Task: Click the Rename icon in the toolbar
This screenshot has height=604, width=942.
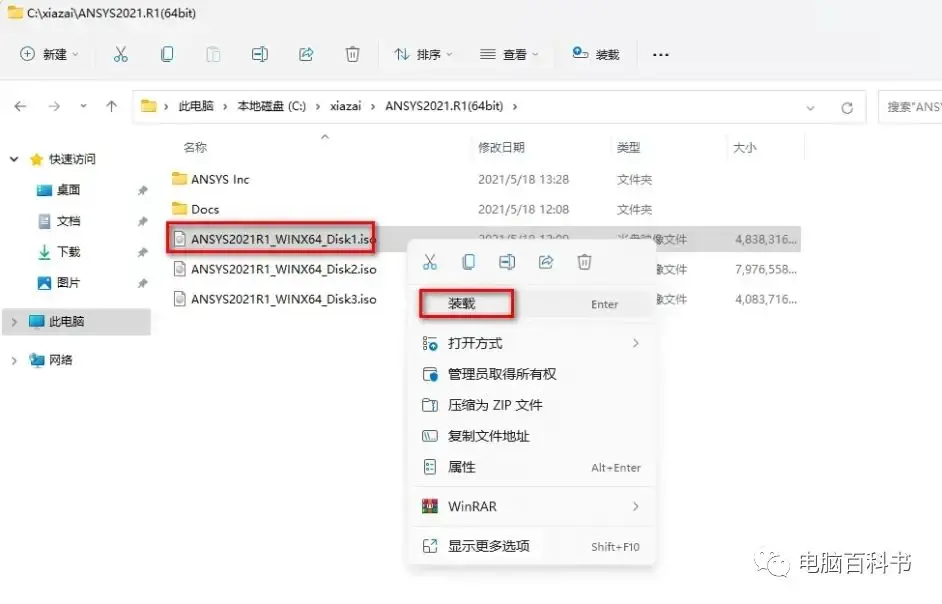Action: point(260,55)
